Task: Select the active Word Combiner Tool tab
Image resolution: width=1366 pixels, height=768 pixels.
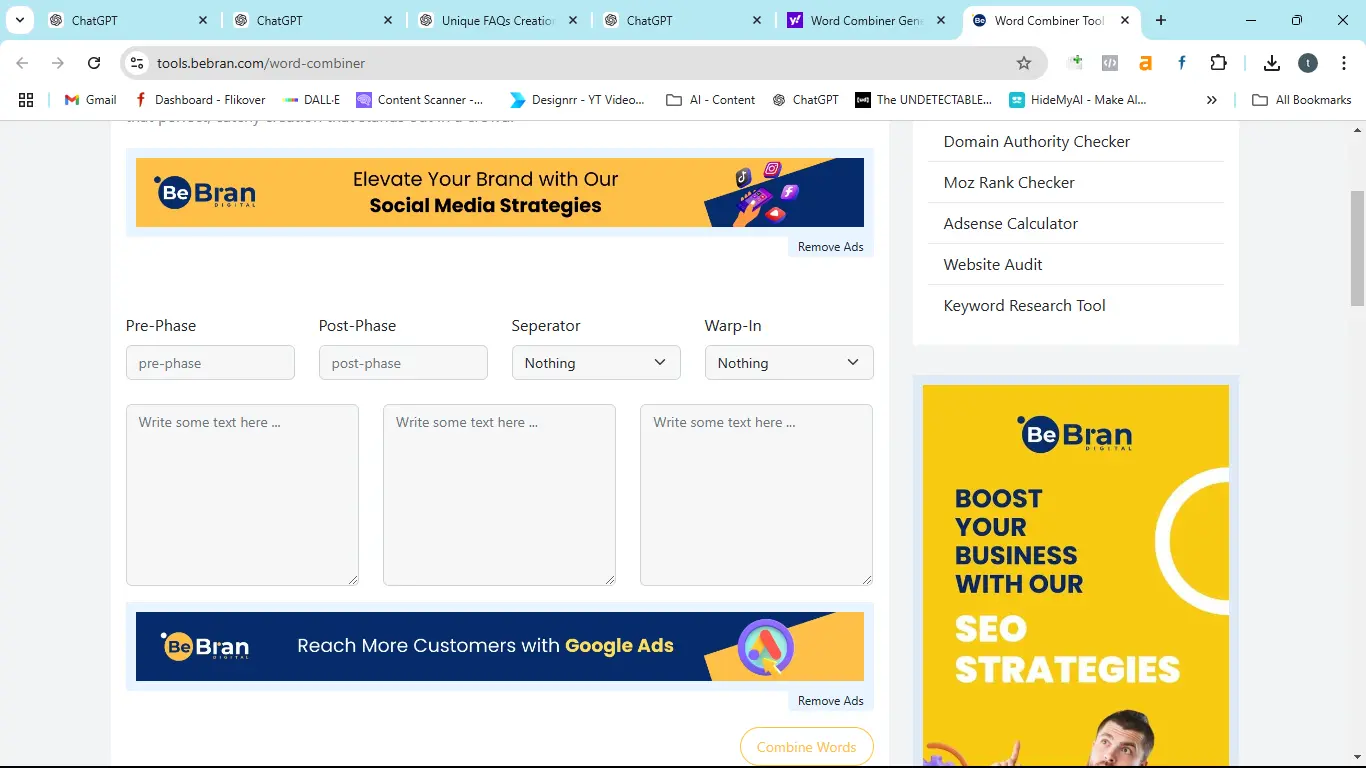Action: [1052, 20]
